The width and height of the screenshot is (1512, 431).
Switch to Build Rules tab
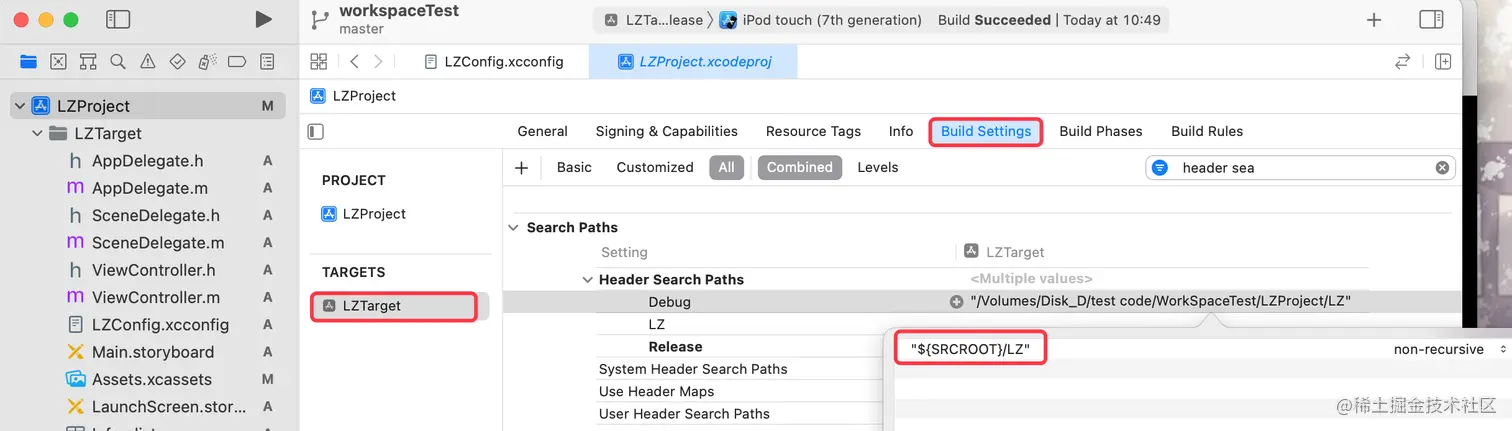[x=1207, y=131]
